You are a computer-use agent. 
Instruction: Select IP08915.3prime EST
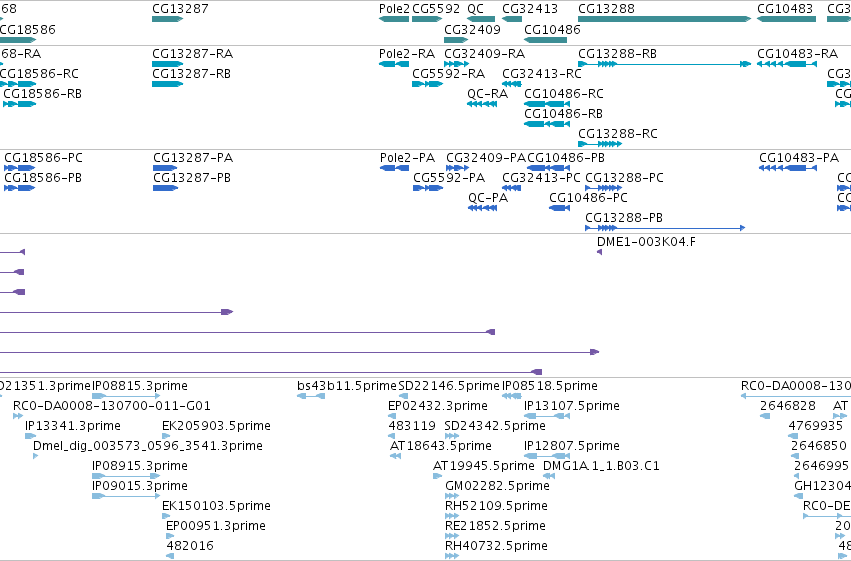coord(126,476)
